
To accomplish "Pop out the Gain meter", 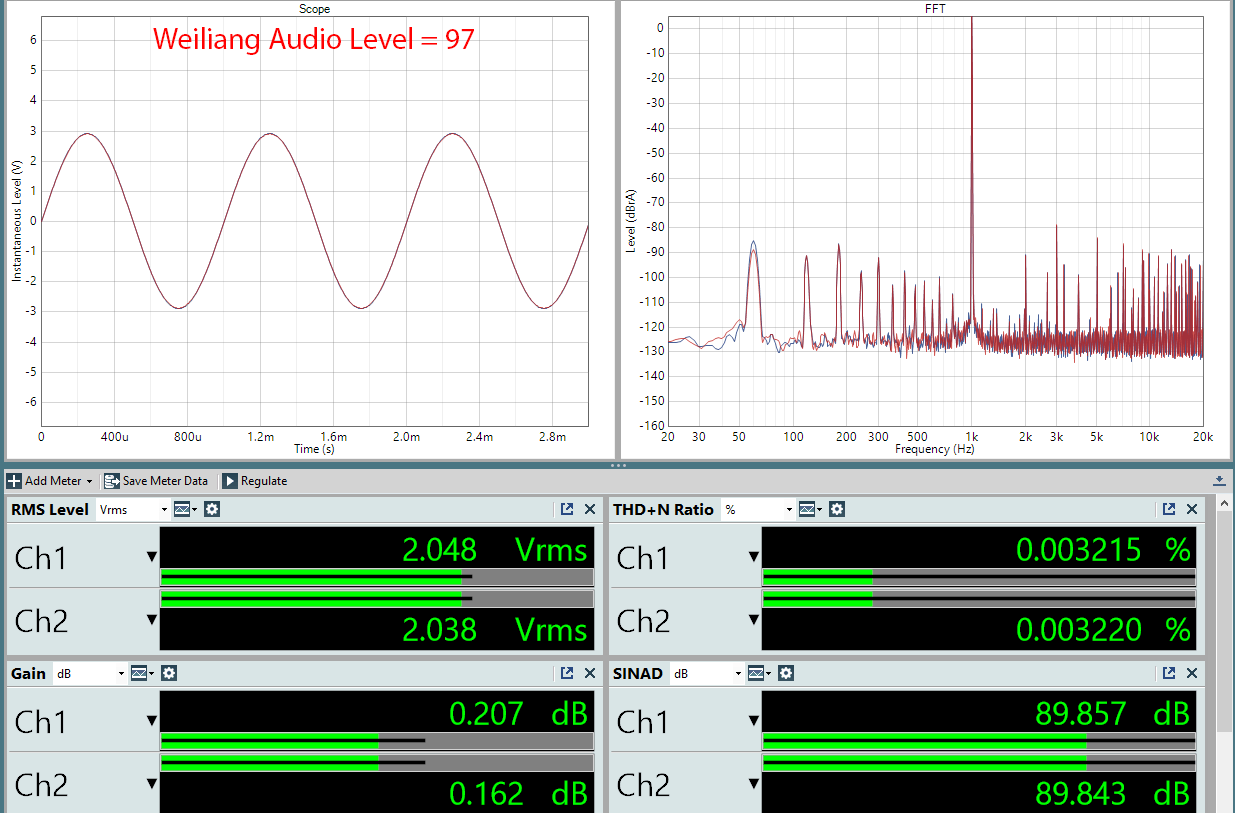I will pos(567,674).
